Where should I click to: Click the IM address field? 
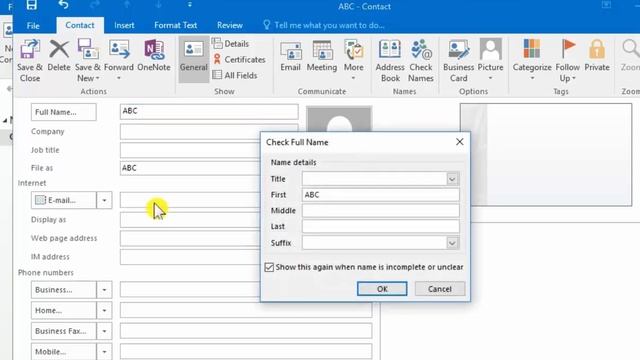(190, 257)
